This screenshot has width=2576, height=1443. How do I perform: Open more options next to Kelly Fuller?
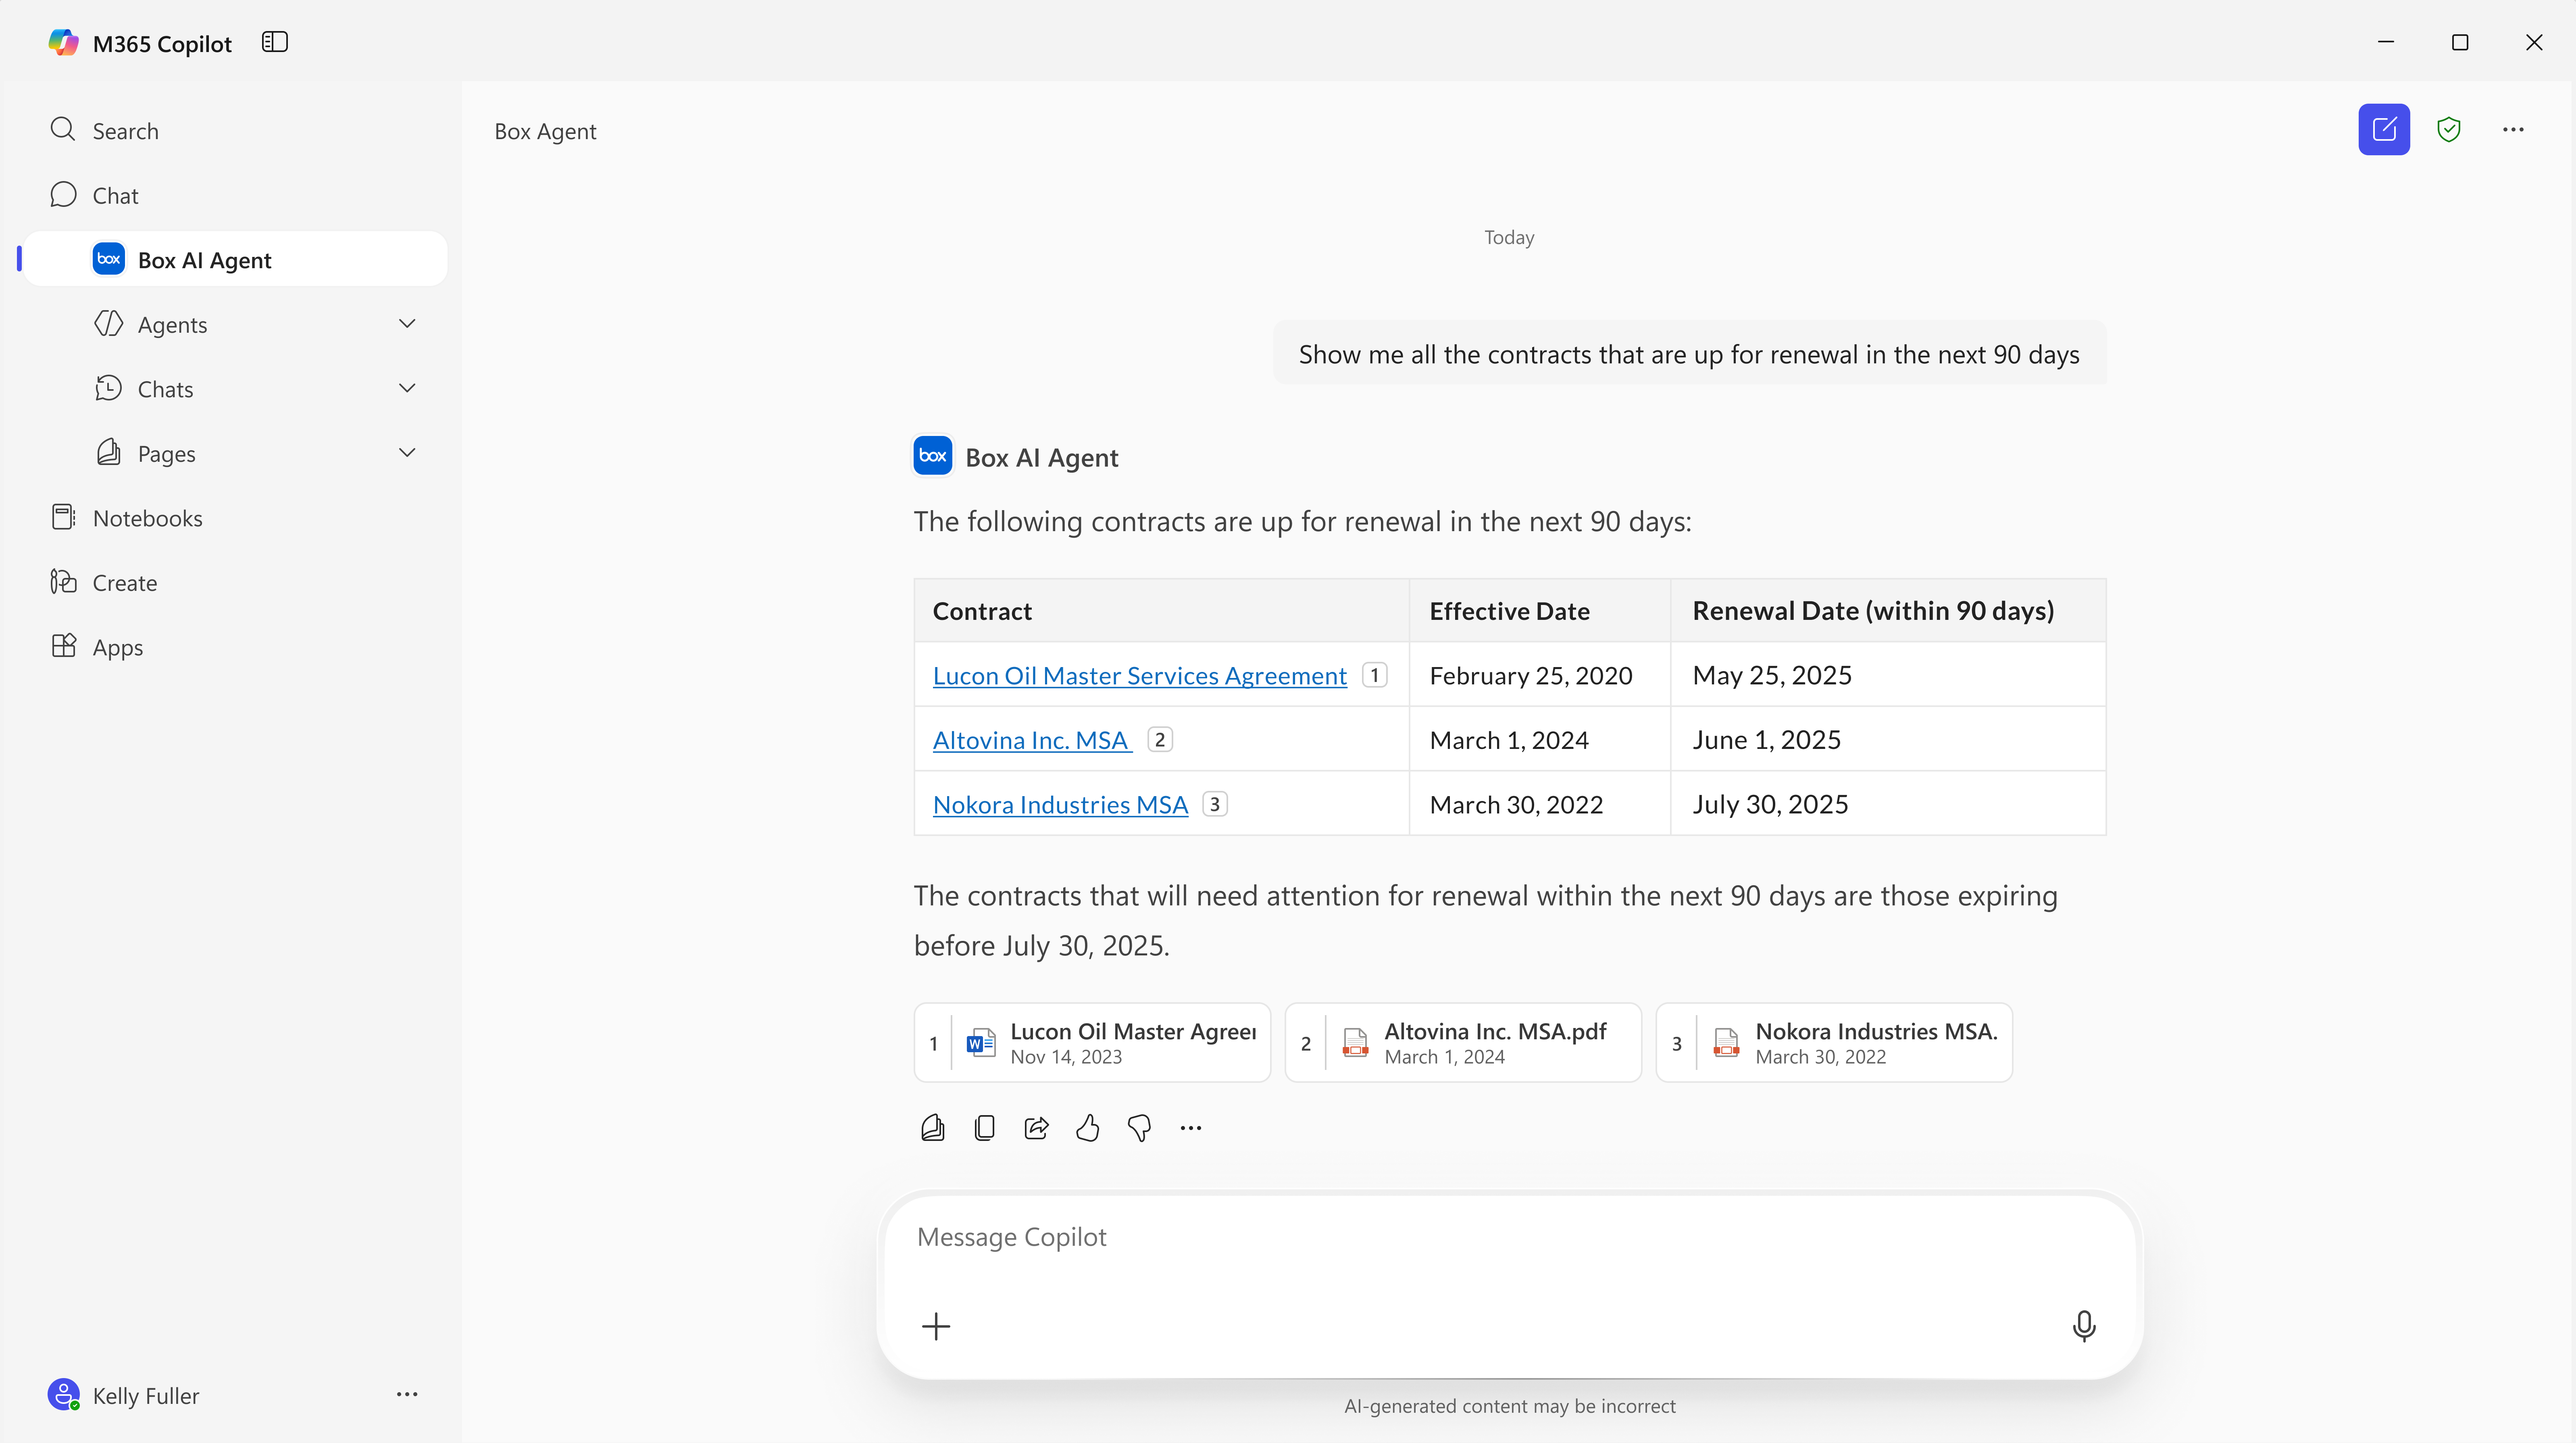tap(407, 1394)
